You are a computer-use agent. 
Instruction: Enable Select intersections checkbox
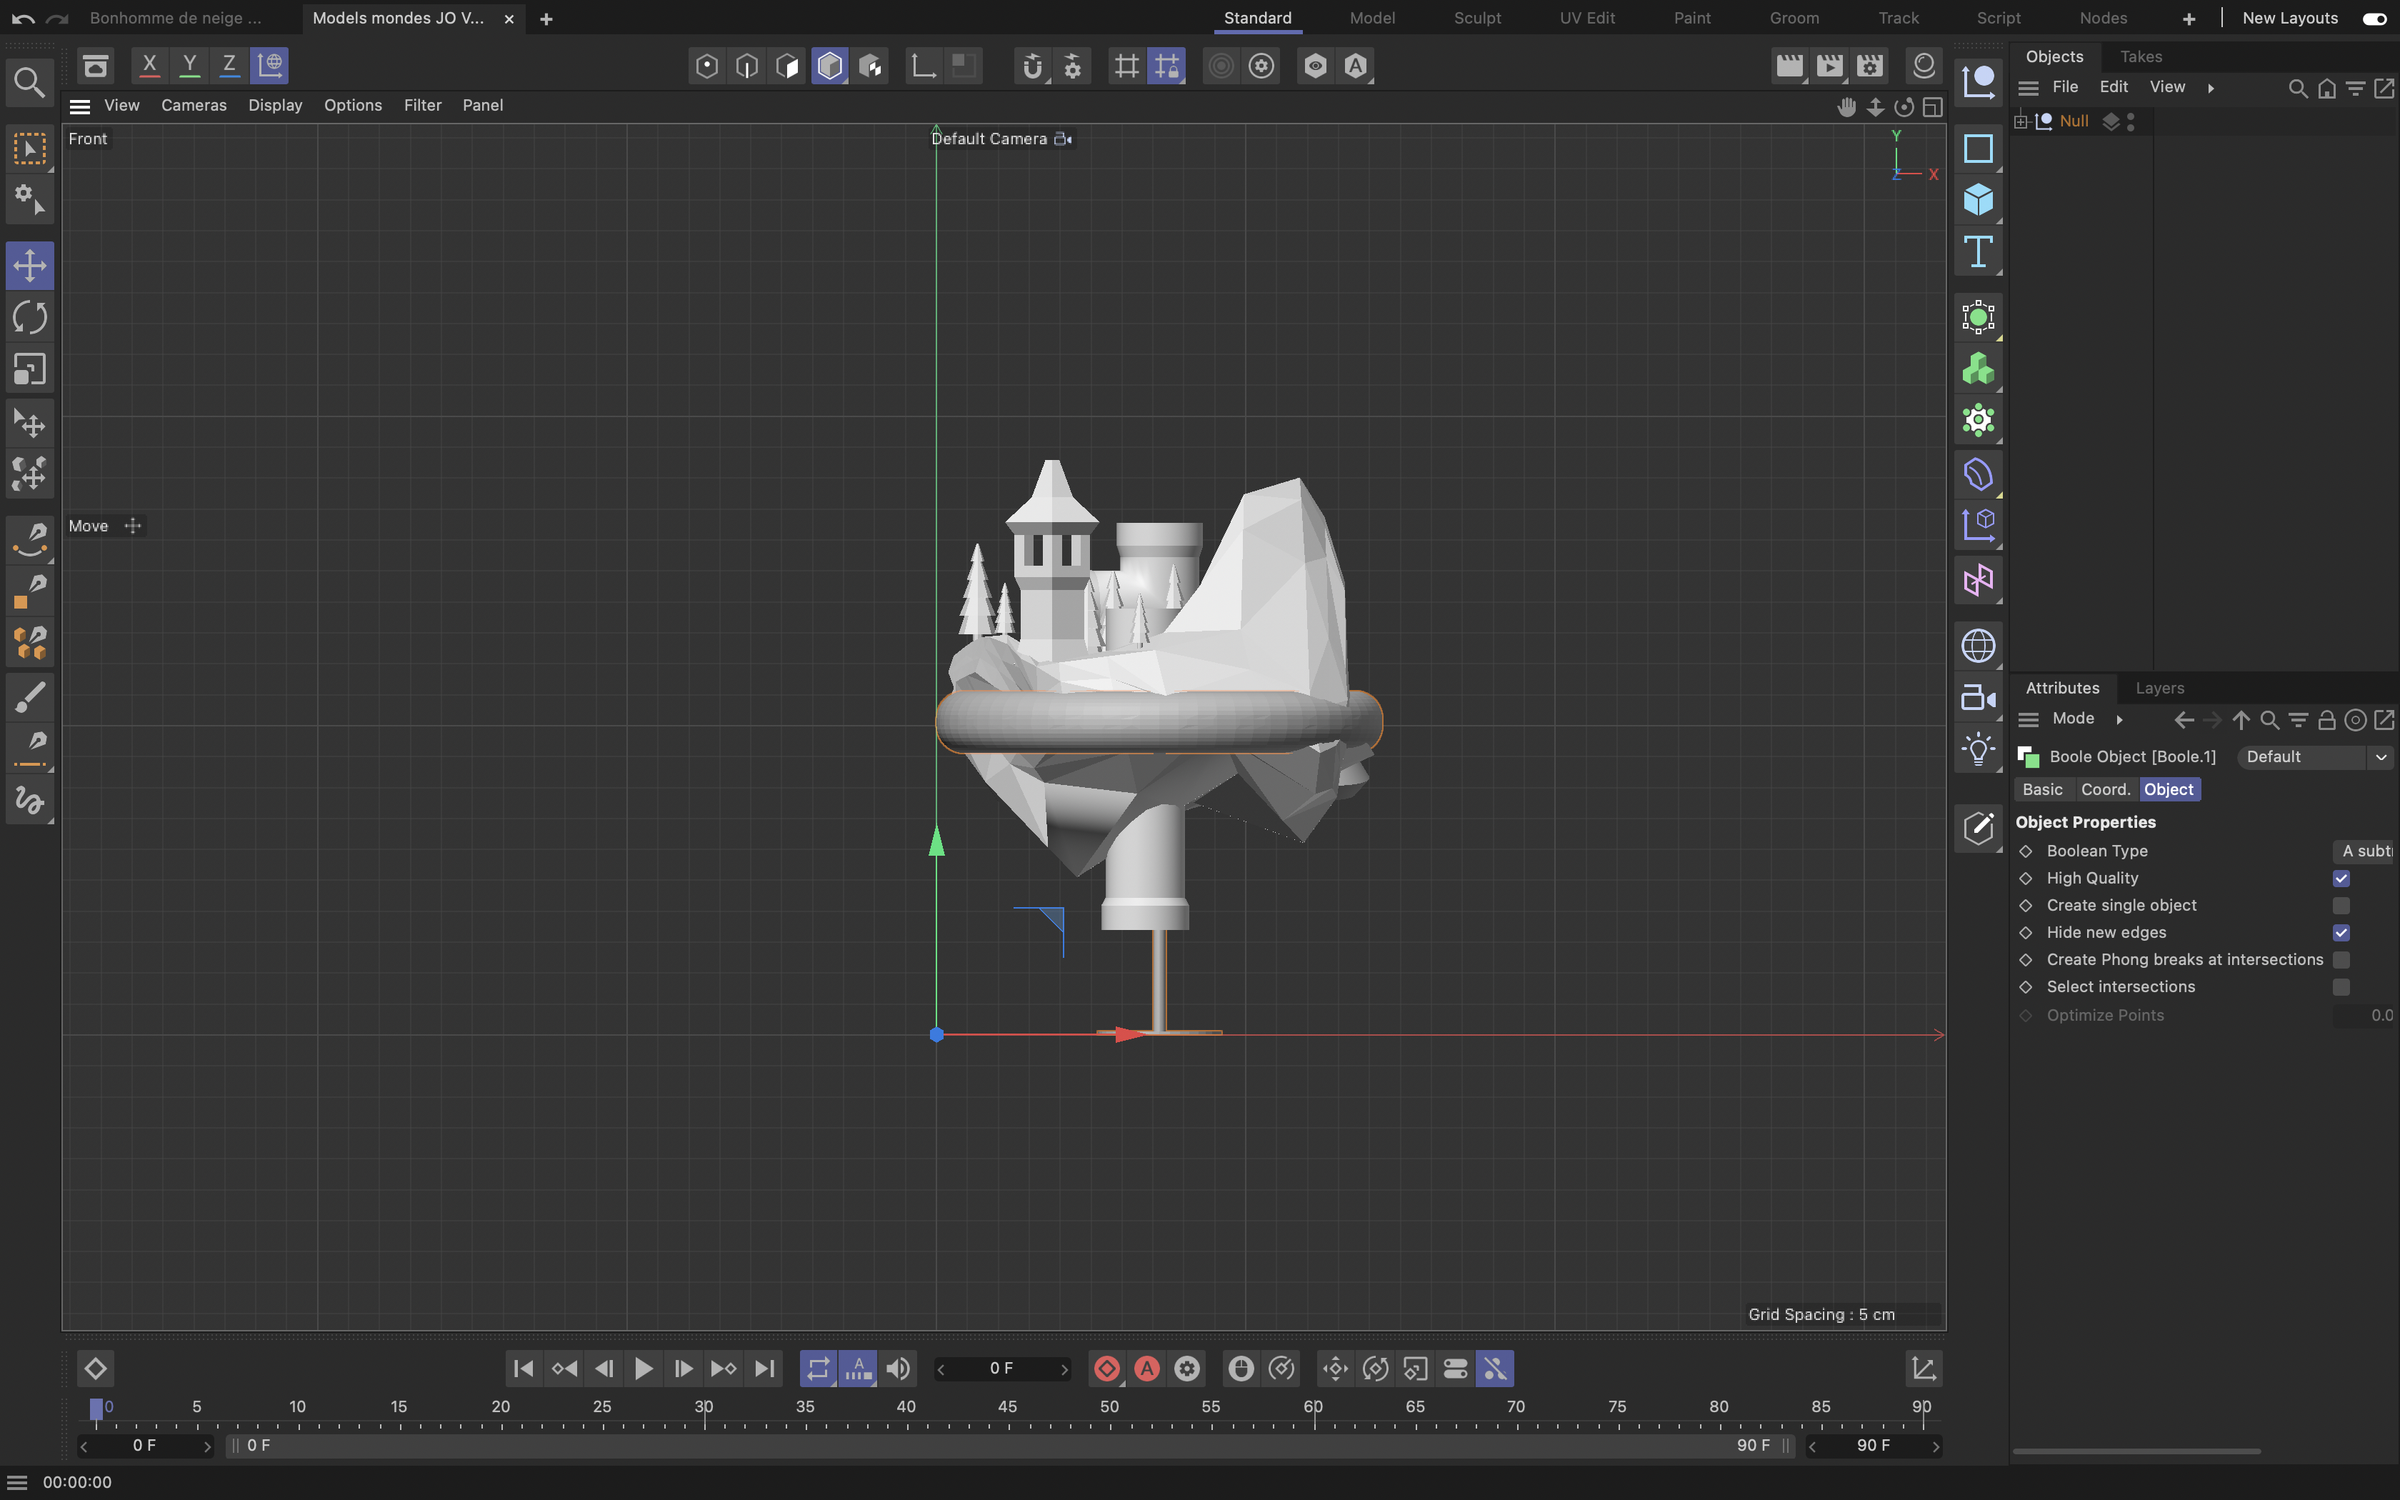point(2341,986)
